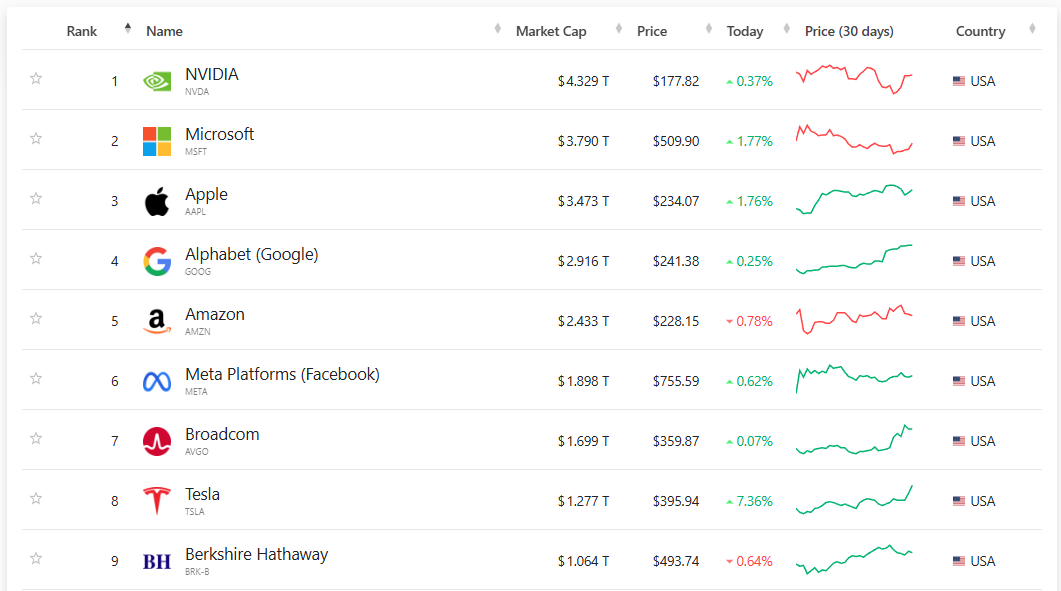Image resolution: width=1061 pixels, height=591 pixels.
Task: View Tesla 30-day price chart
Action: [854, 500]
